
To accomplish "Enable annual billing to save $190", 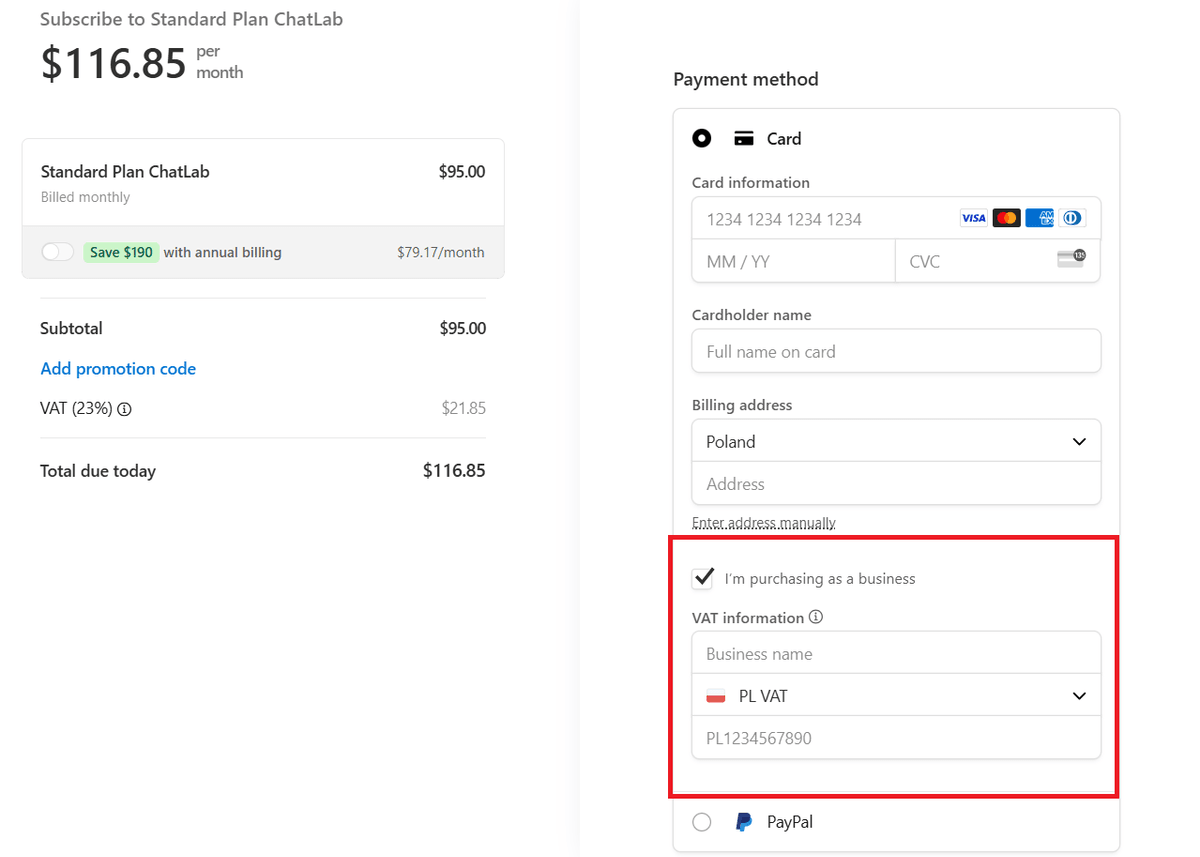I will tap(57, 252).
